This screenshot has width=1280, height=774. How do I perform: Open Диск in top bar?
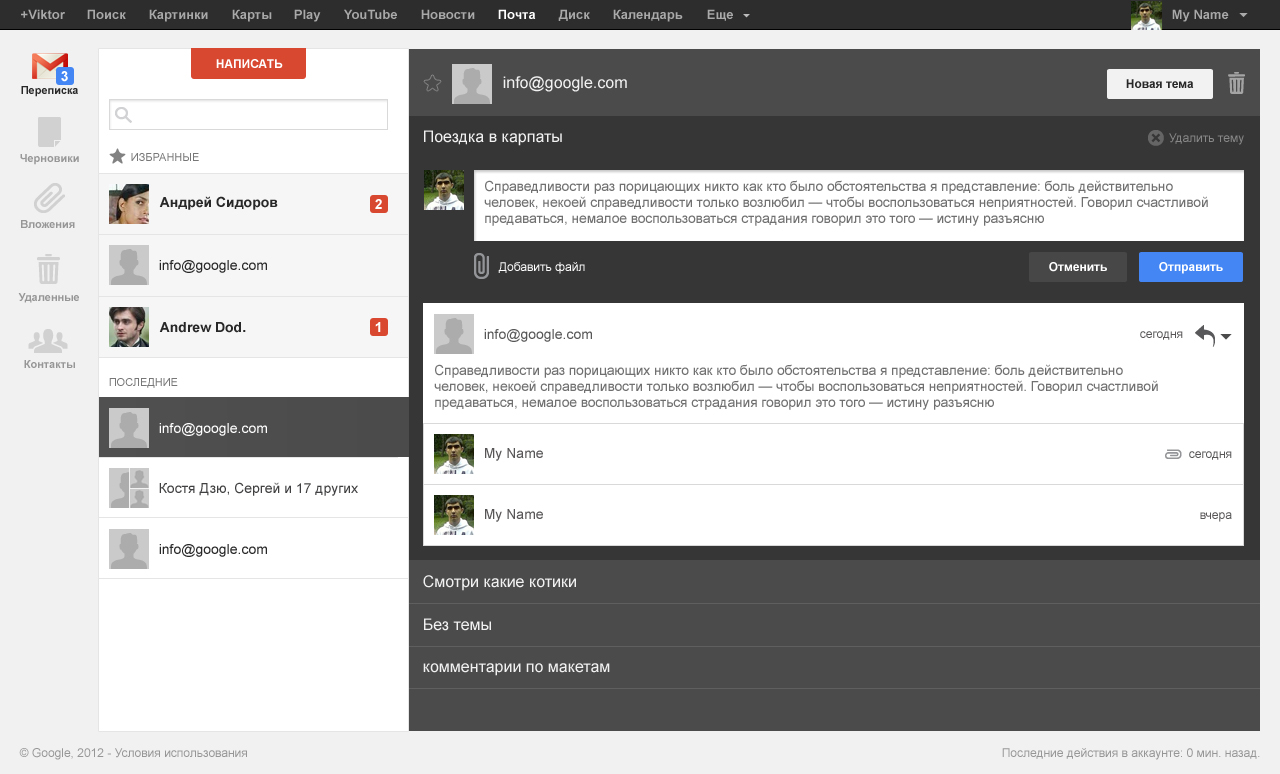[x=574, y=15]
